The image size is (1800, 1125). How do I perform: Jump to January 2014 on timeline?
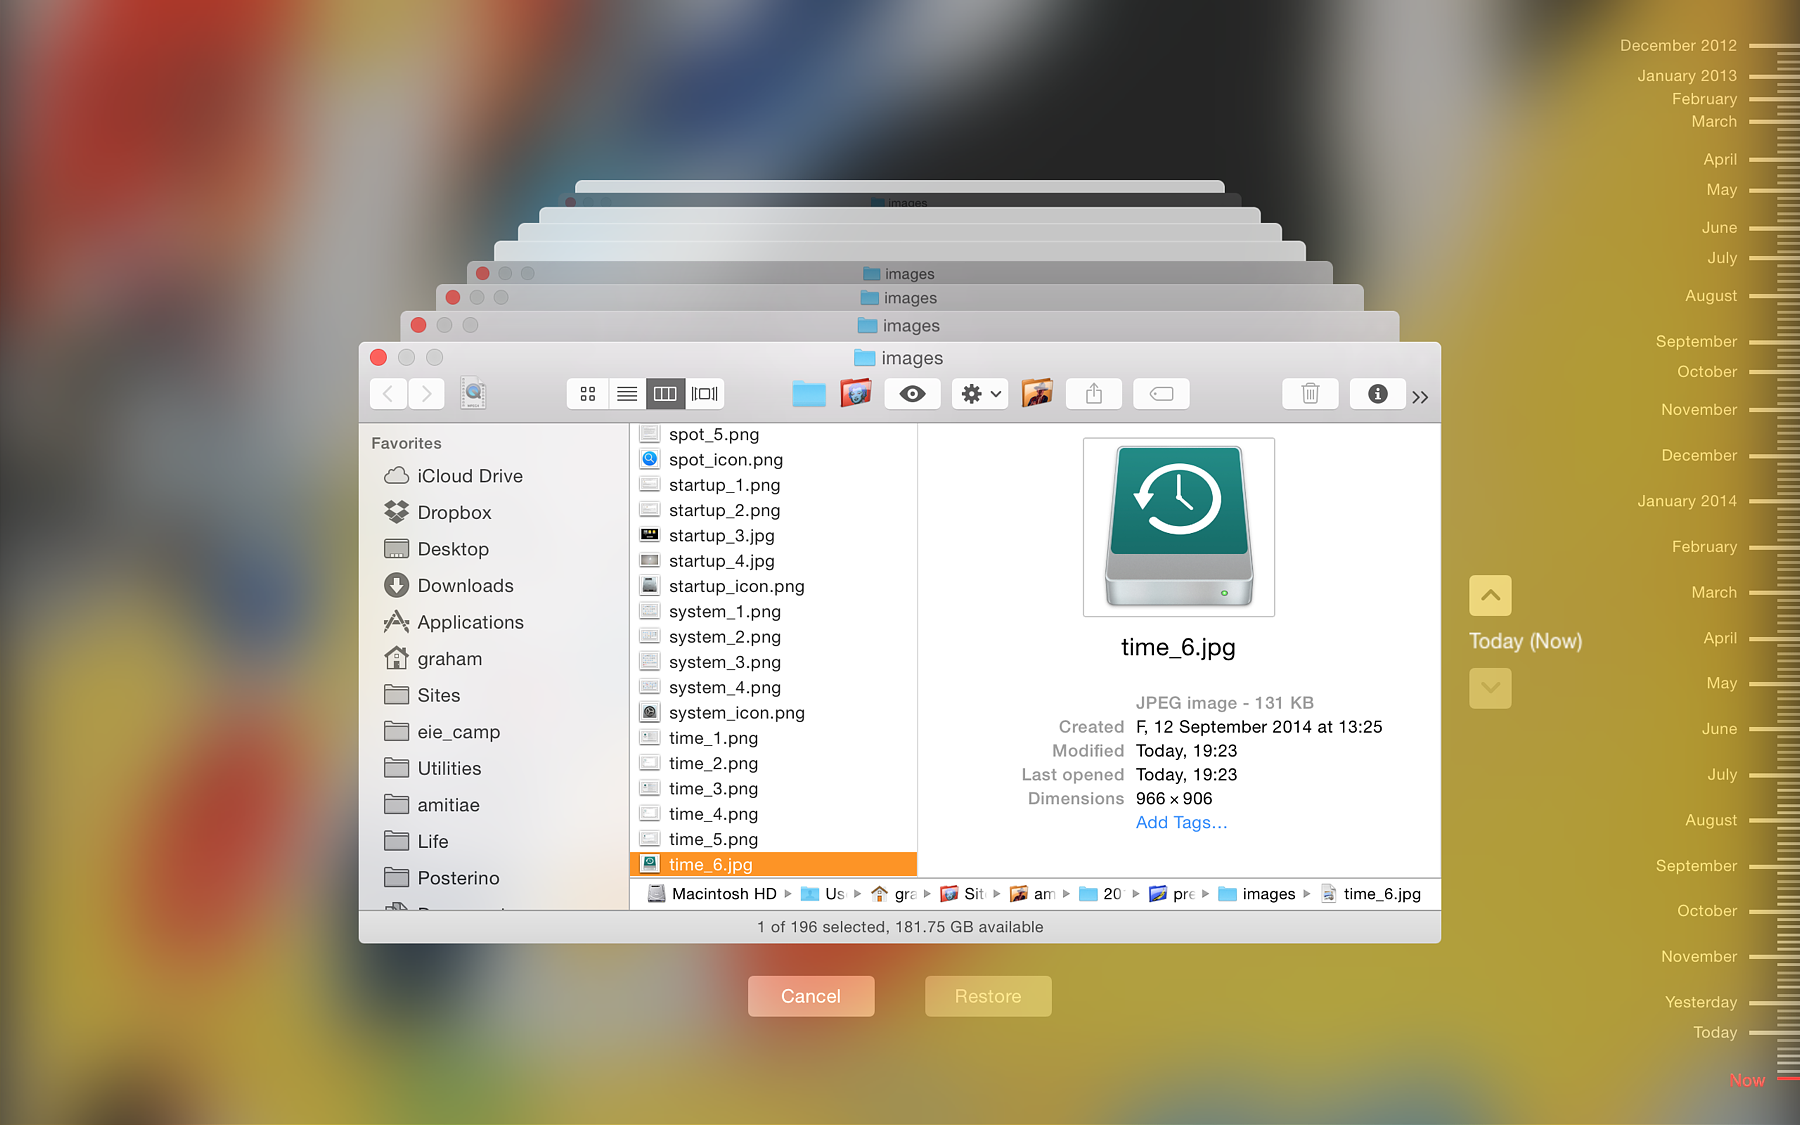pyautogui.click(x=1687, y=501)
